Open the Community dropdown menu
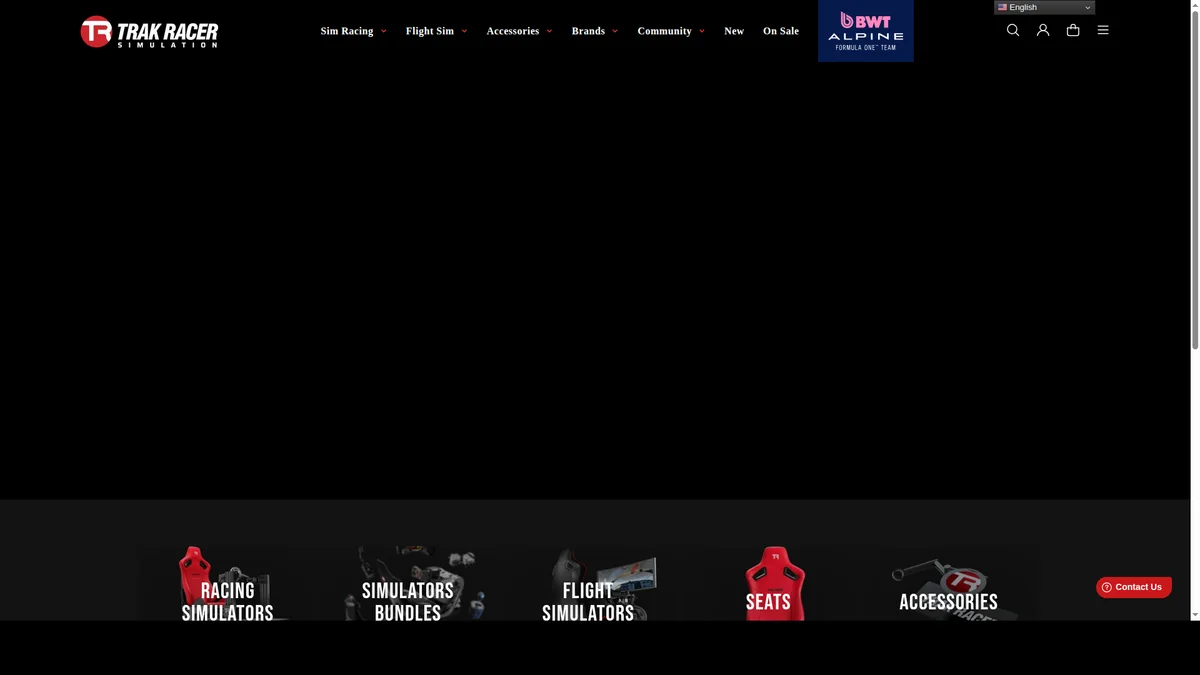 click(670, 31)
